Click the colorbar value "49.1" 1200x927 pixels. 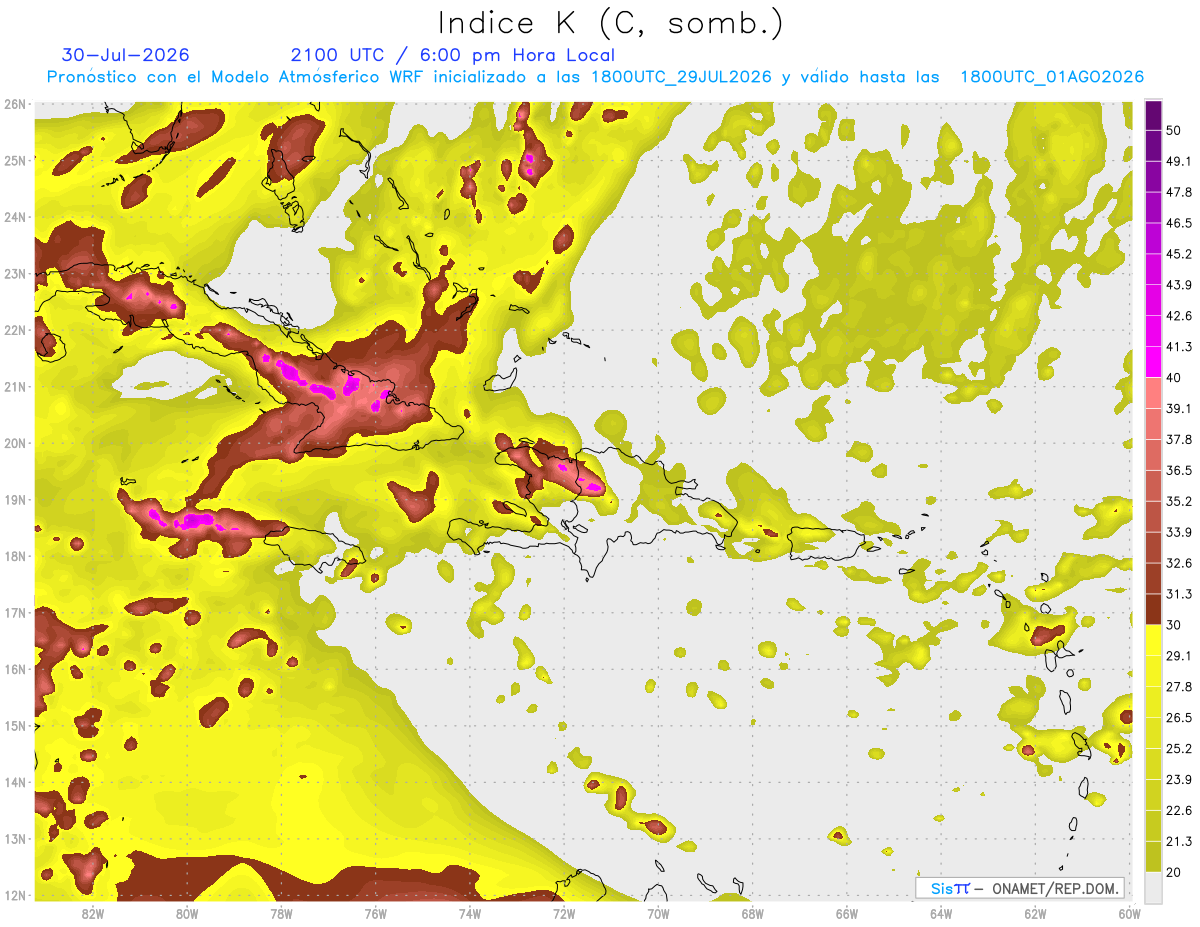pos(1178,161)
